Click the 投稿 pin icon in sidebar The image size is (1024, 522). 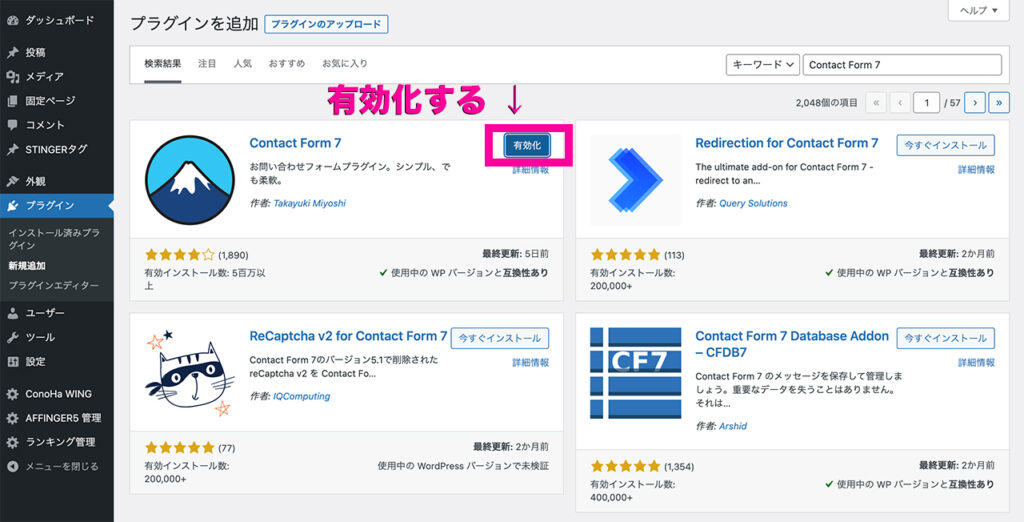pos(12,52)
